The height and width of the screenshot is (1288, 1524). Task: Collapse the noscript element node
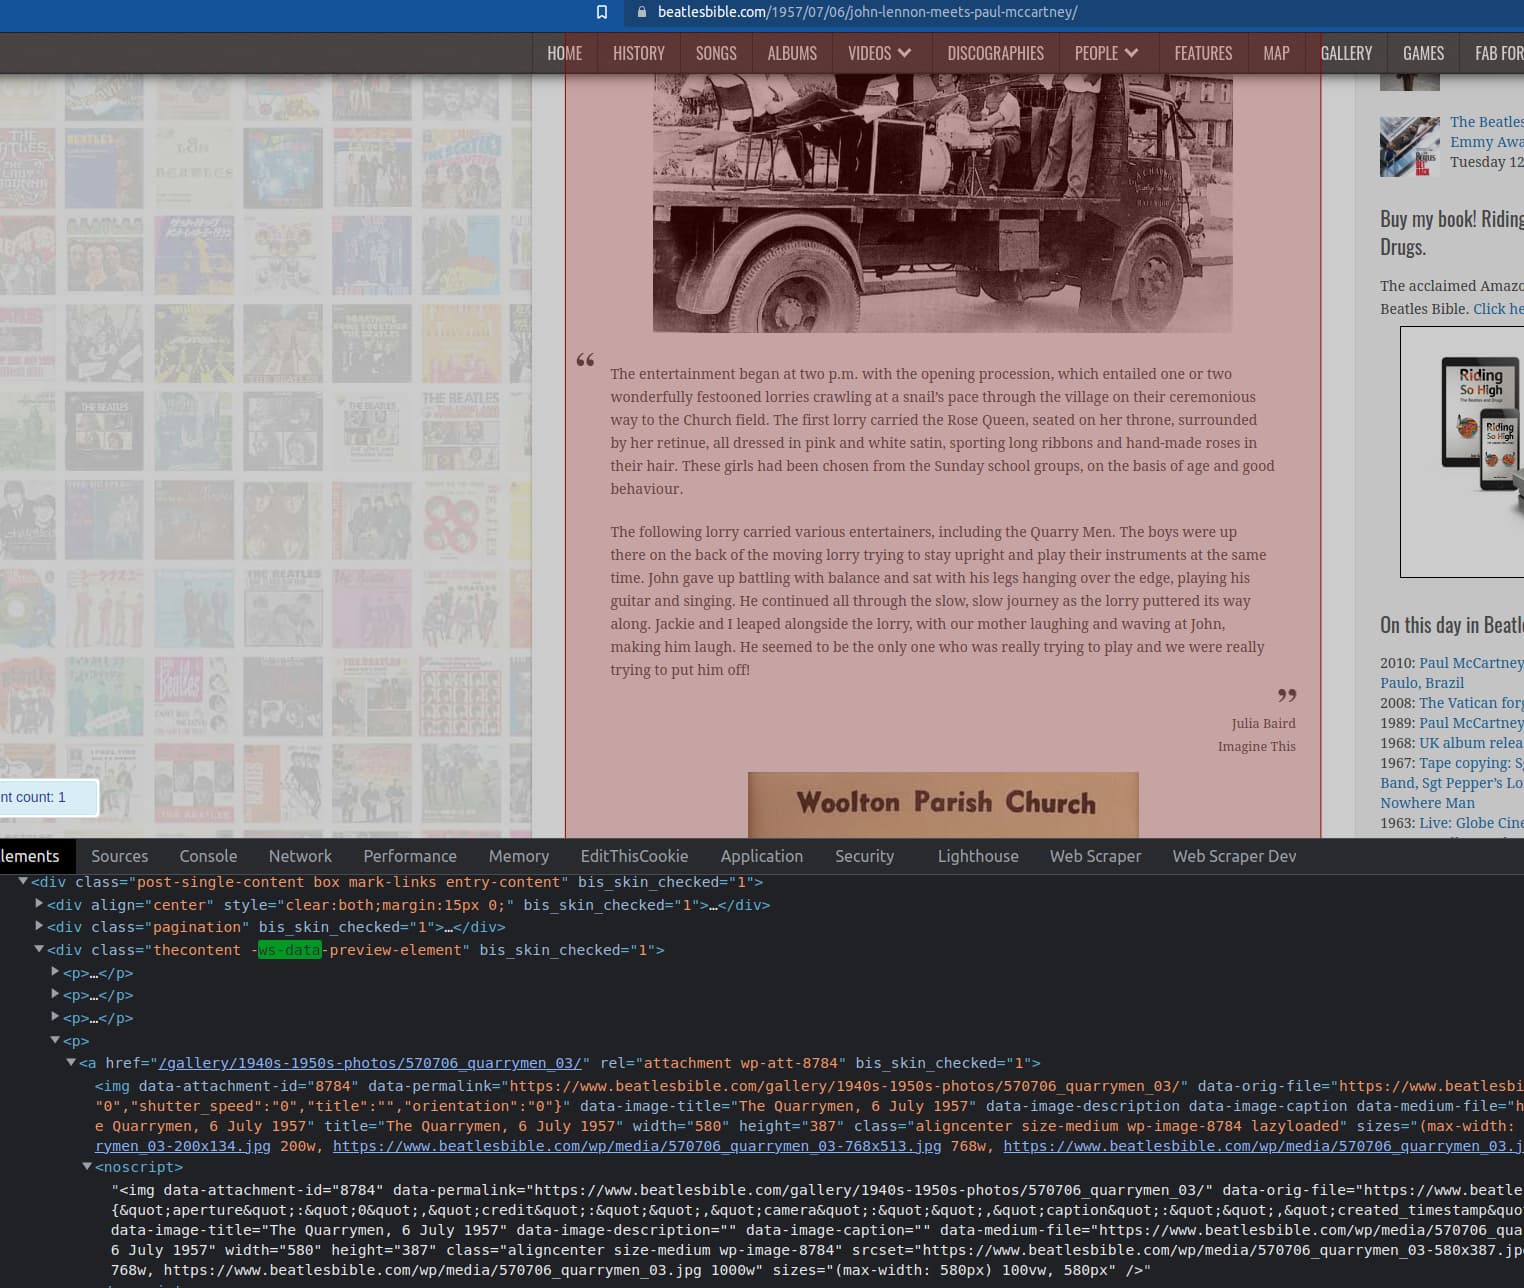click(87, 1167)
